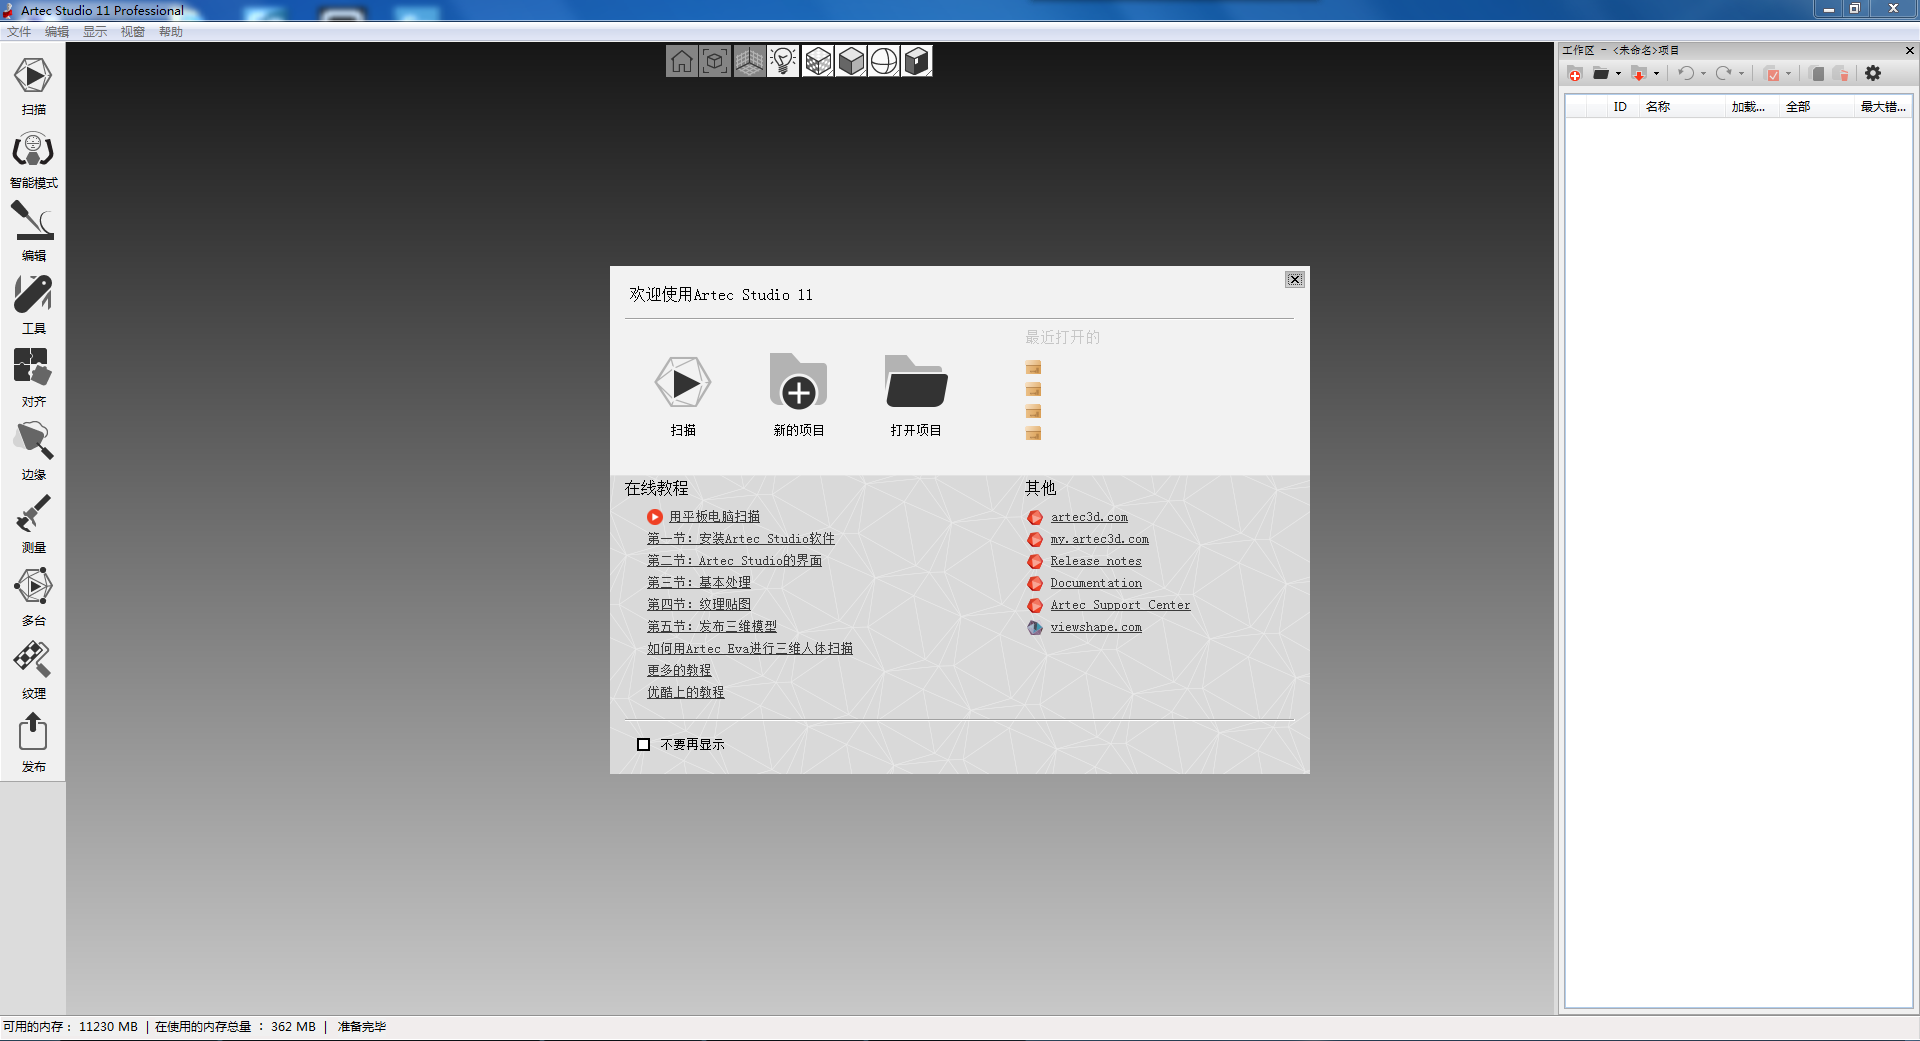Click the home view icon in viewport toolbar
The width and height of the screenshot is (1920, 1041).
click(x=682, y=62)
